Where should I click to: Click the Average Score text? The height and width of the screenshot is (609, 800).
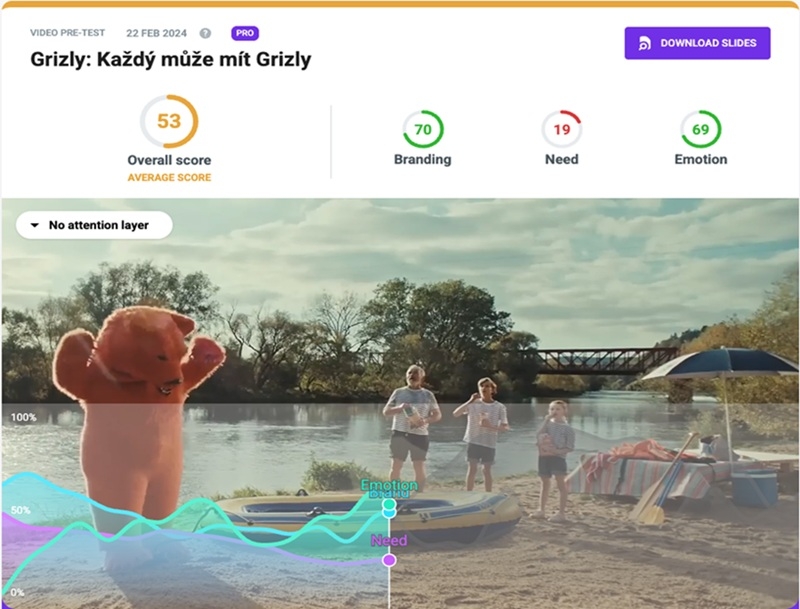coord(169,177)
